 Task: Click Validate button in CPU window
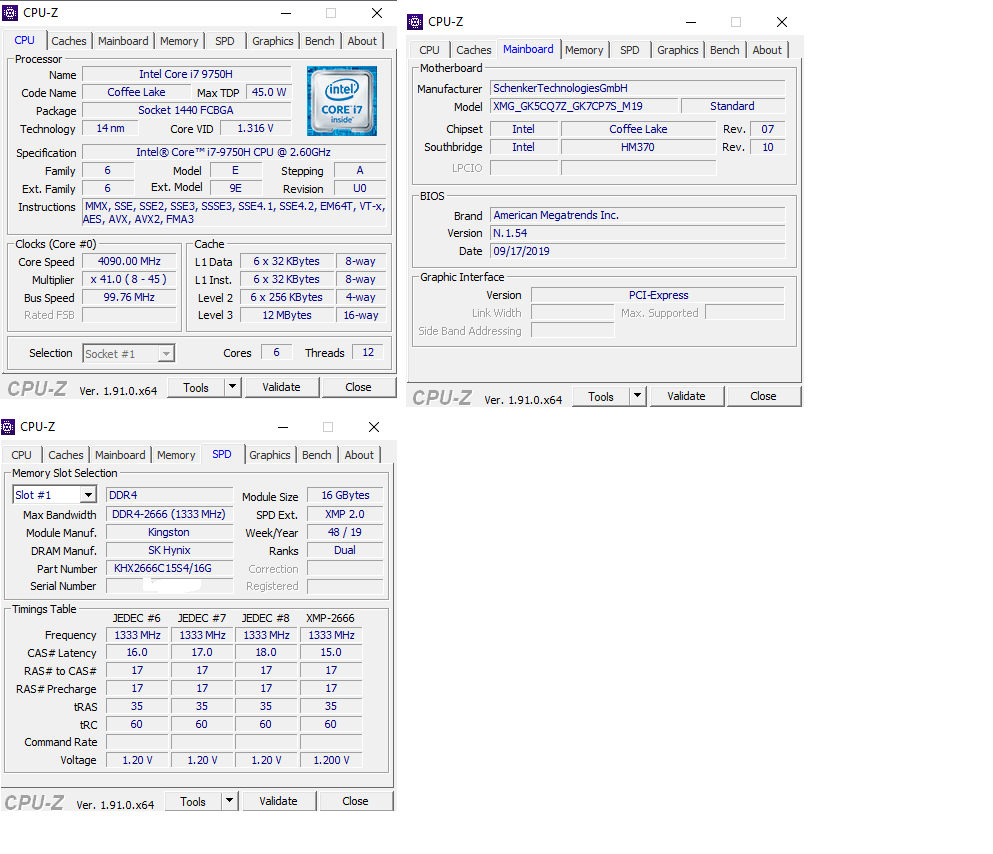pos(281,387)
